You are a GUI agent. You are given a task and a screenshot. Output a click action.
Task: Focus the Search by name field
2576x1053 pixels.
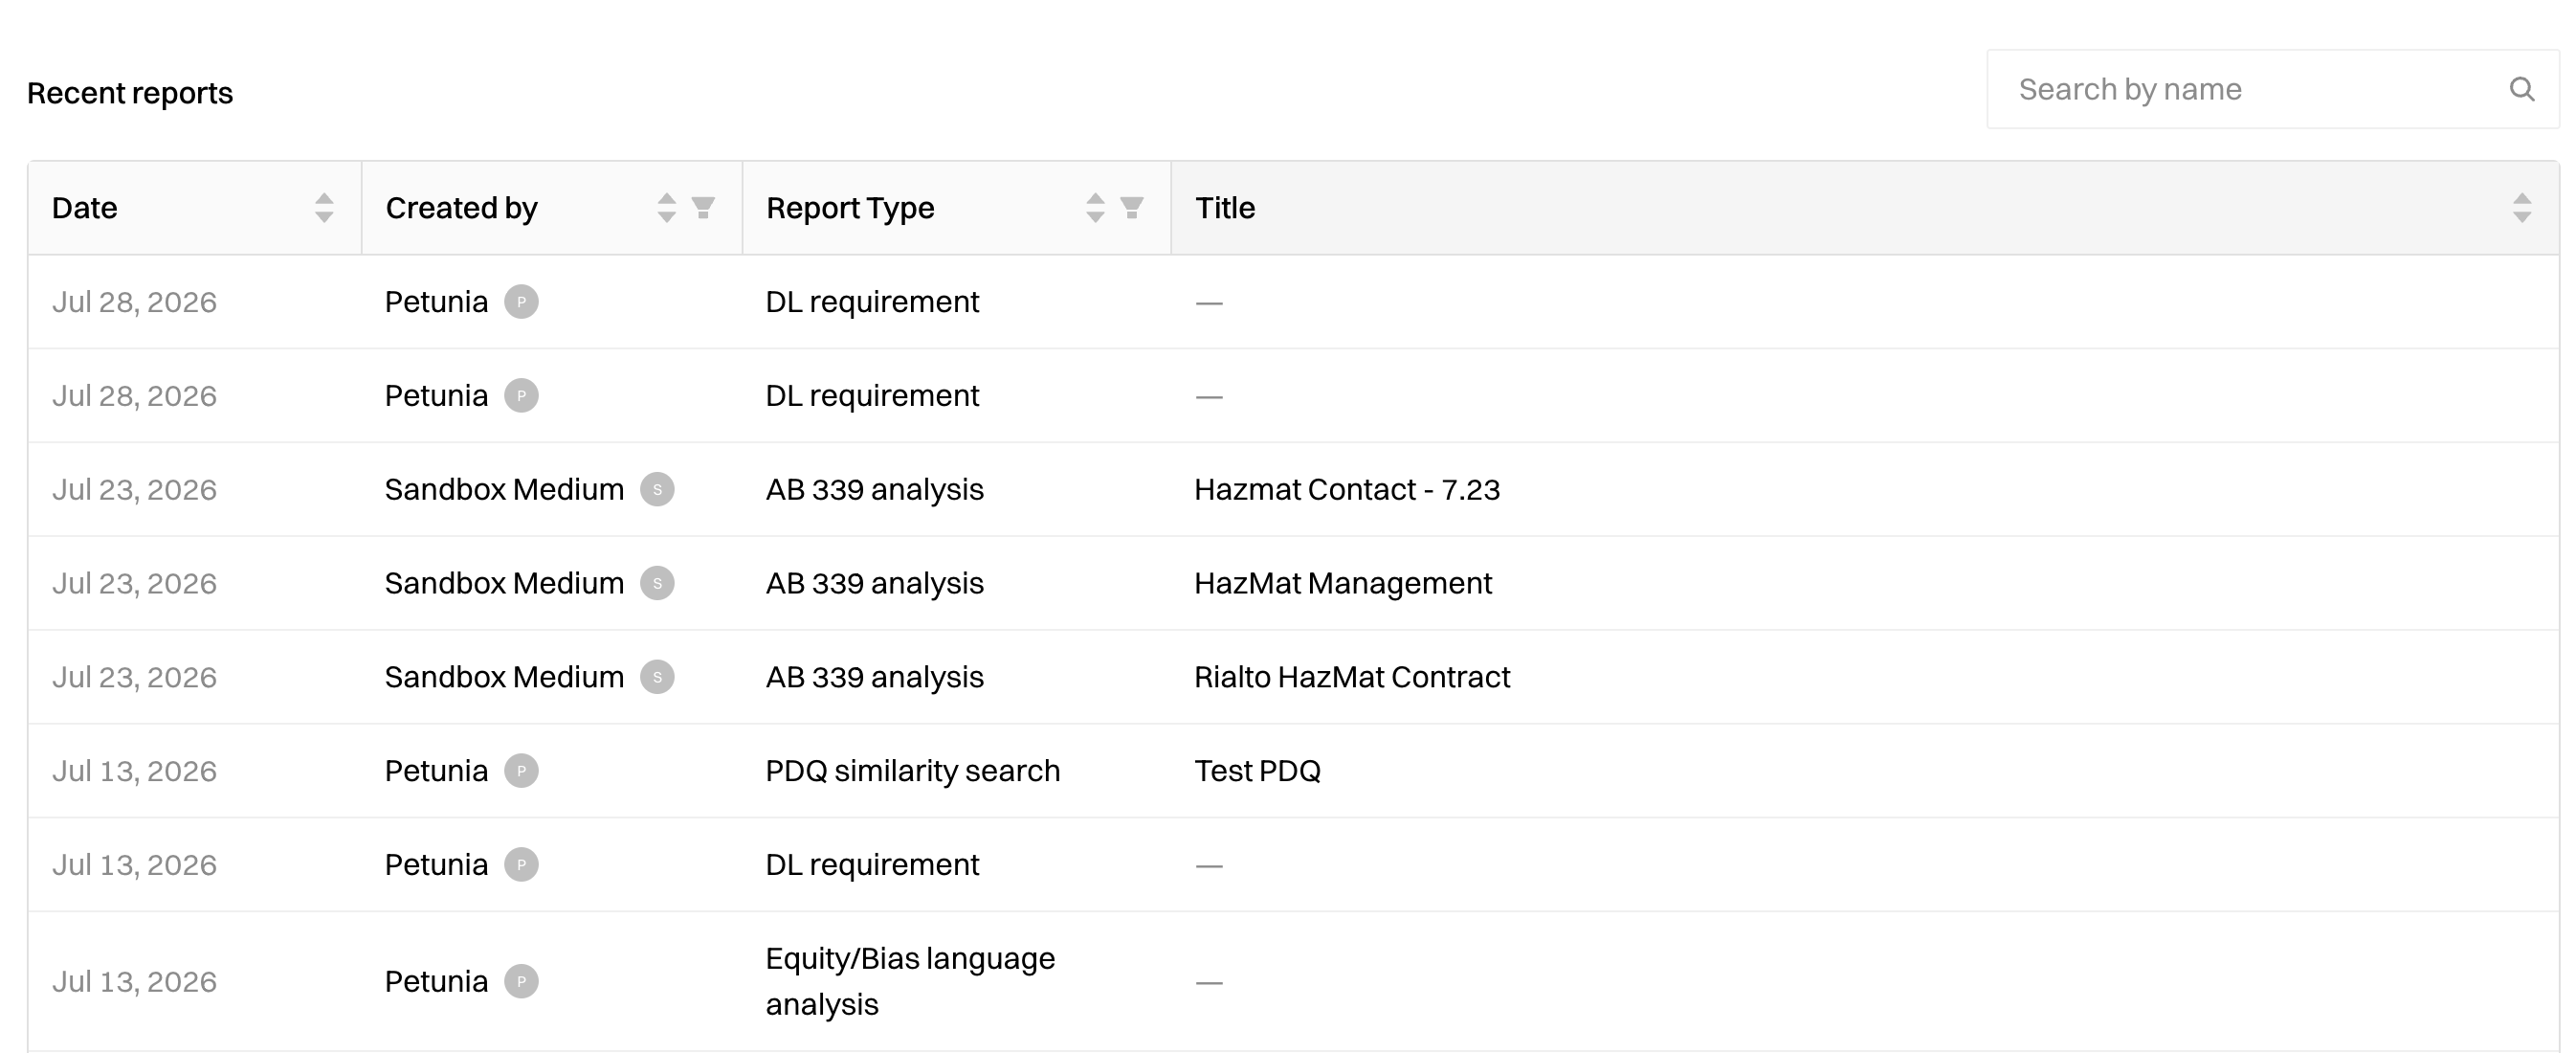[2272, 89]
